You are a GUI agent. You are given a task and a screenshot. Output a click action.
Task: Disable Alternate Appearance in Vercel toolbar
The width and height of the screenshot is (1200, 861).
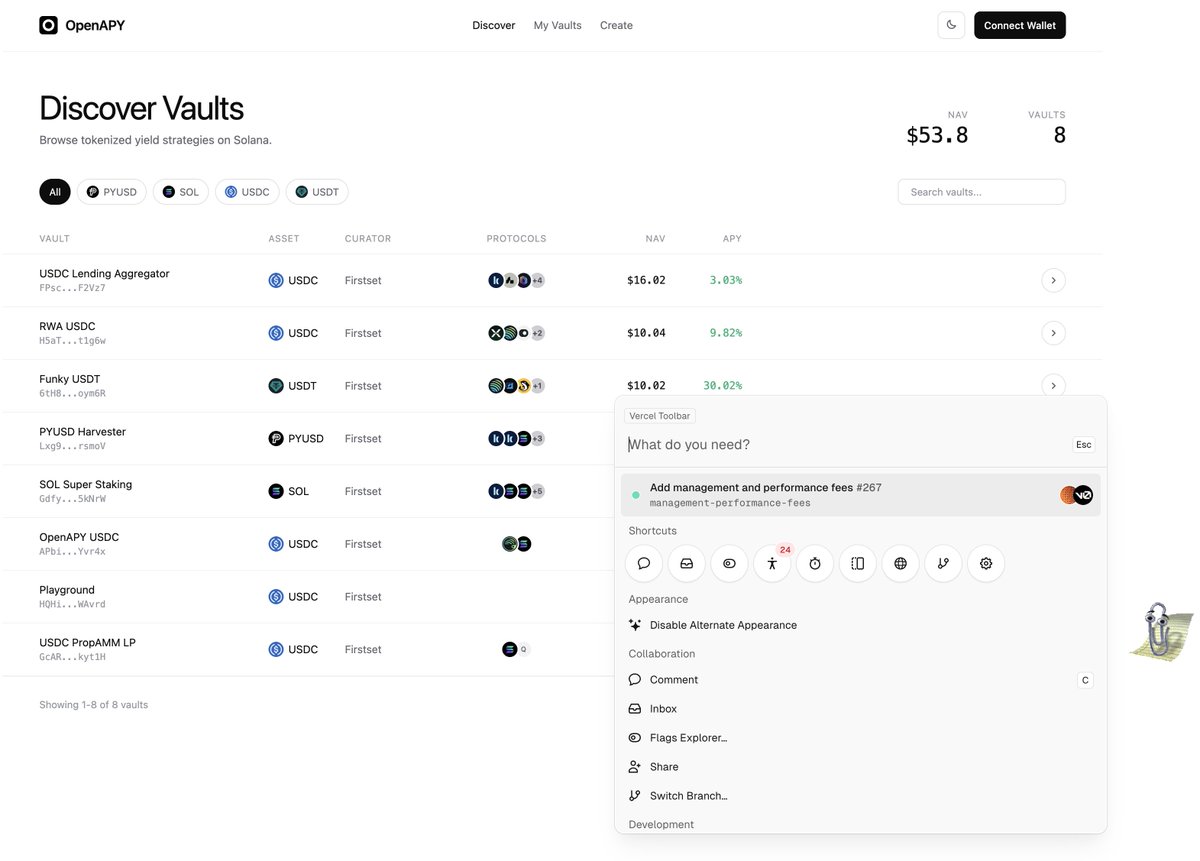[x=860, y=625]
